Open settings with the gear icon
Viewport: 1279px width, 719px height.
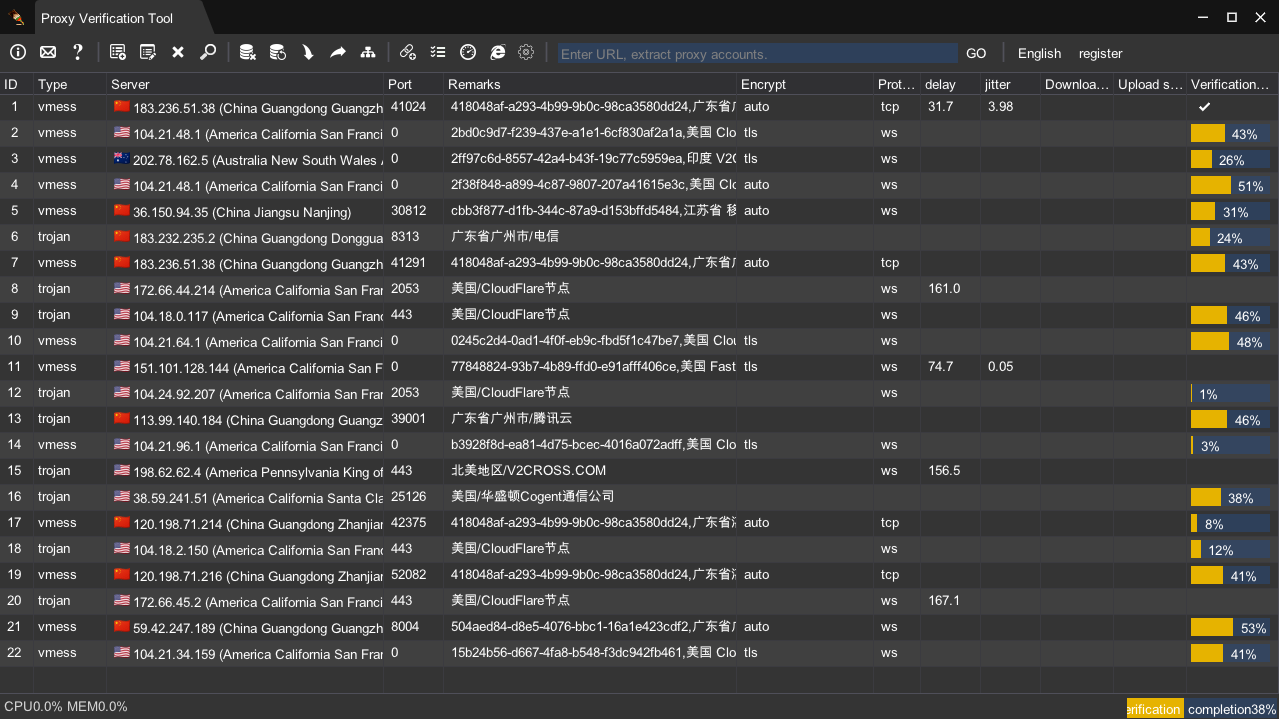(527, 52)
